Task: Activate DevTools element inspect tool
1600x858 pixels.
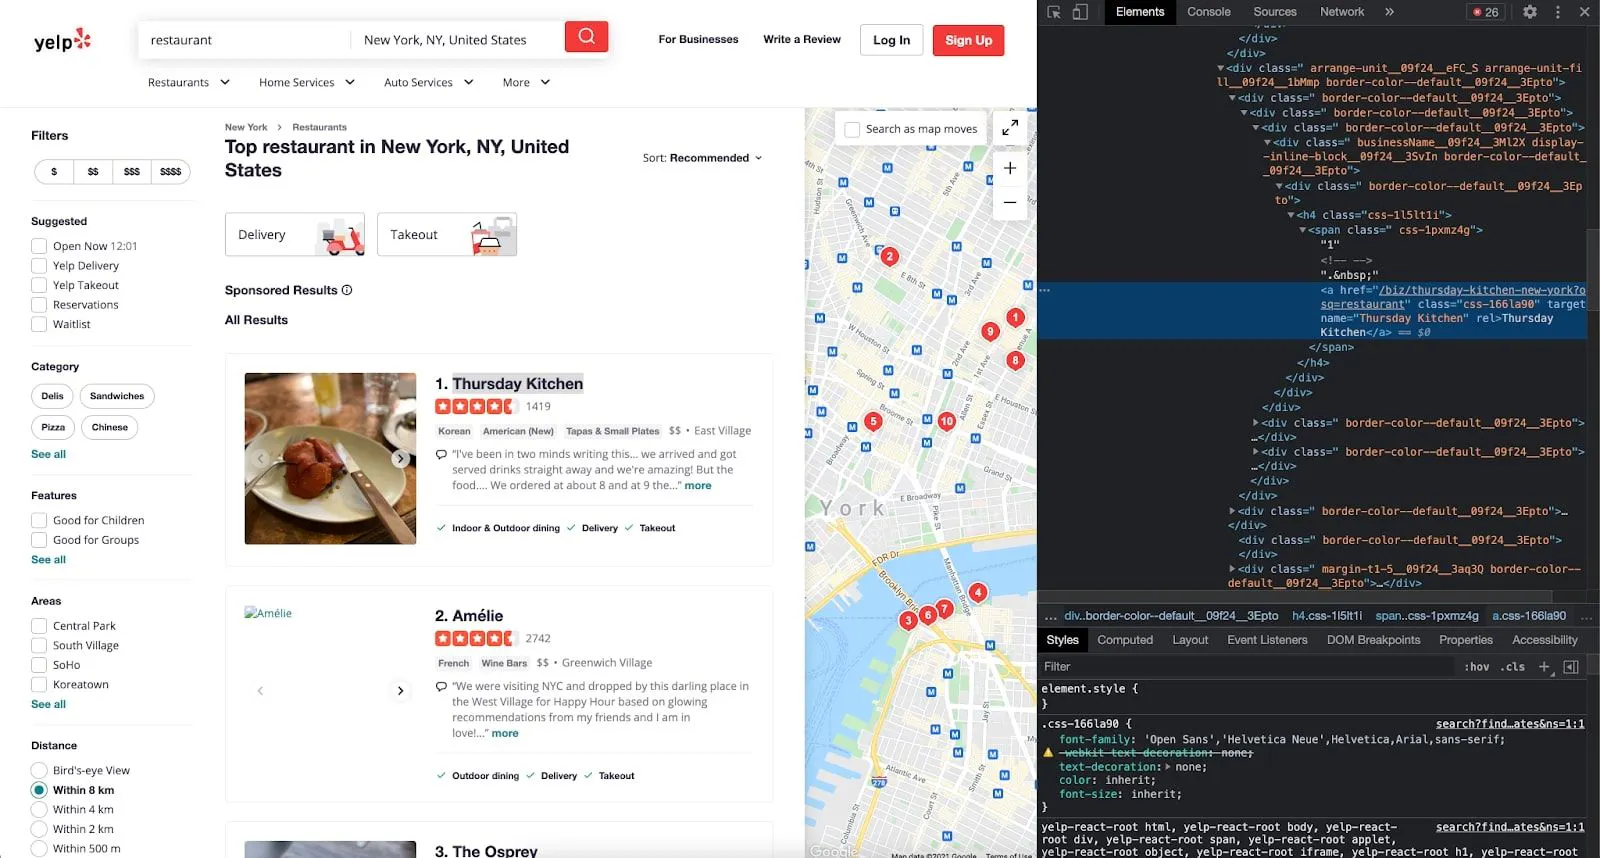Action: 1054,12
